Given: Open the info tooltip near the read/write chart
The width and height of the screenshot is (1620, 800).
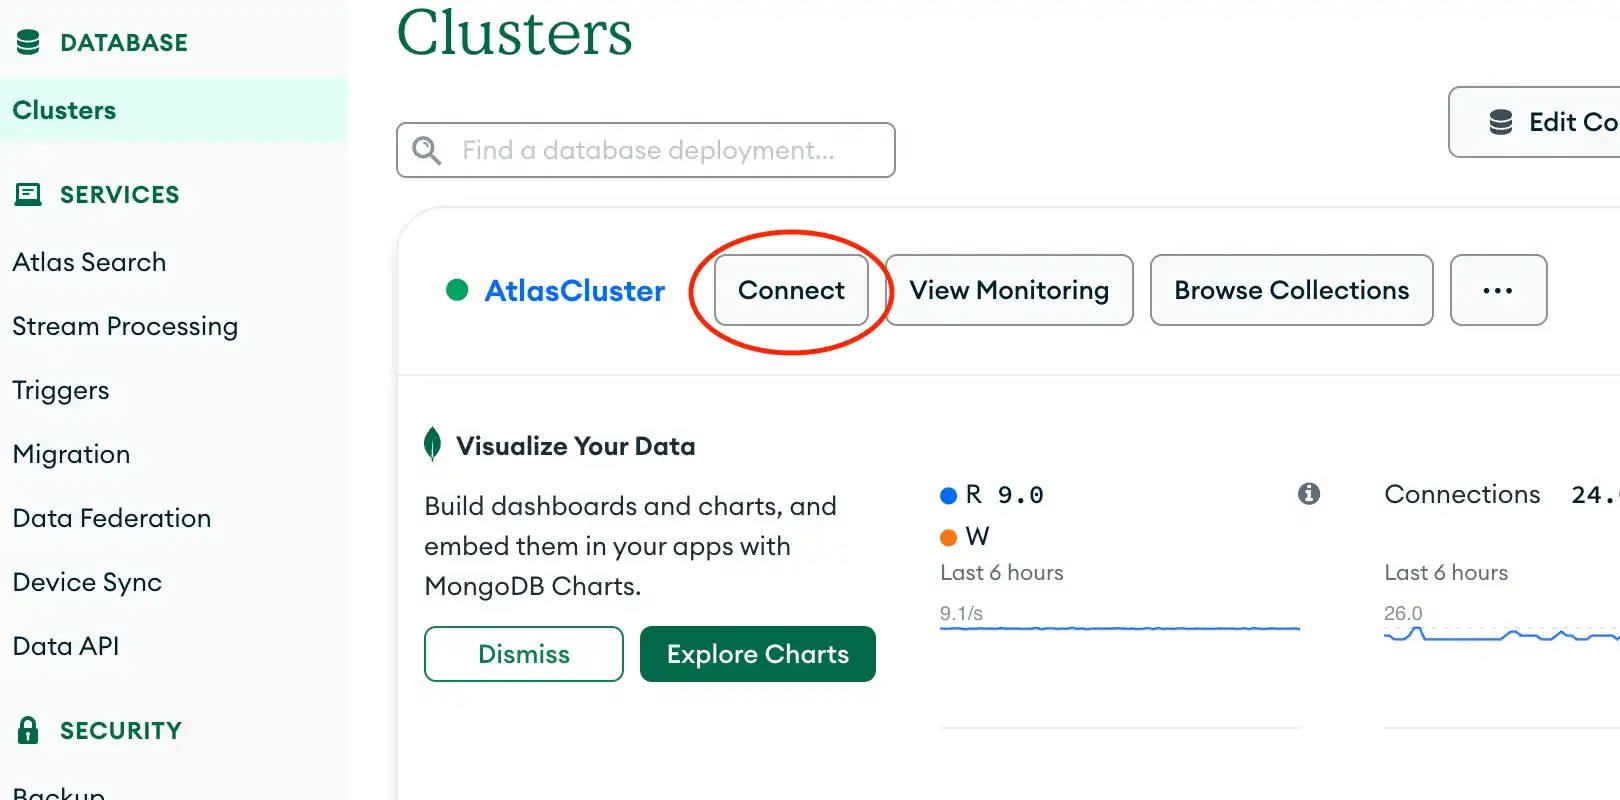Looking at the screenshot, I should coord(1308,493).
